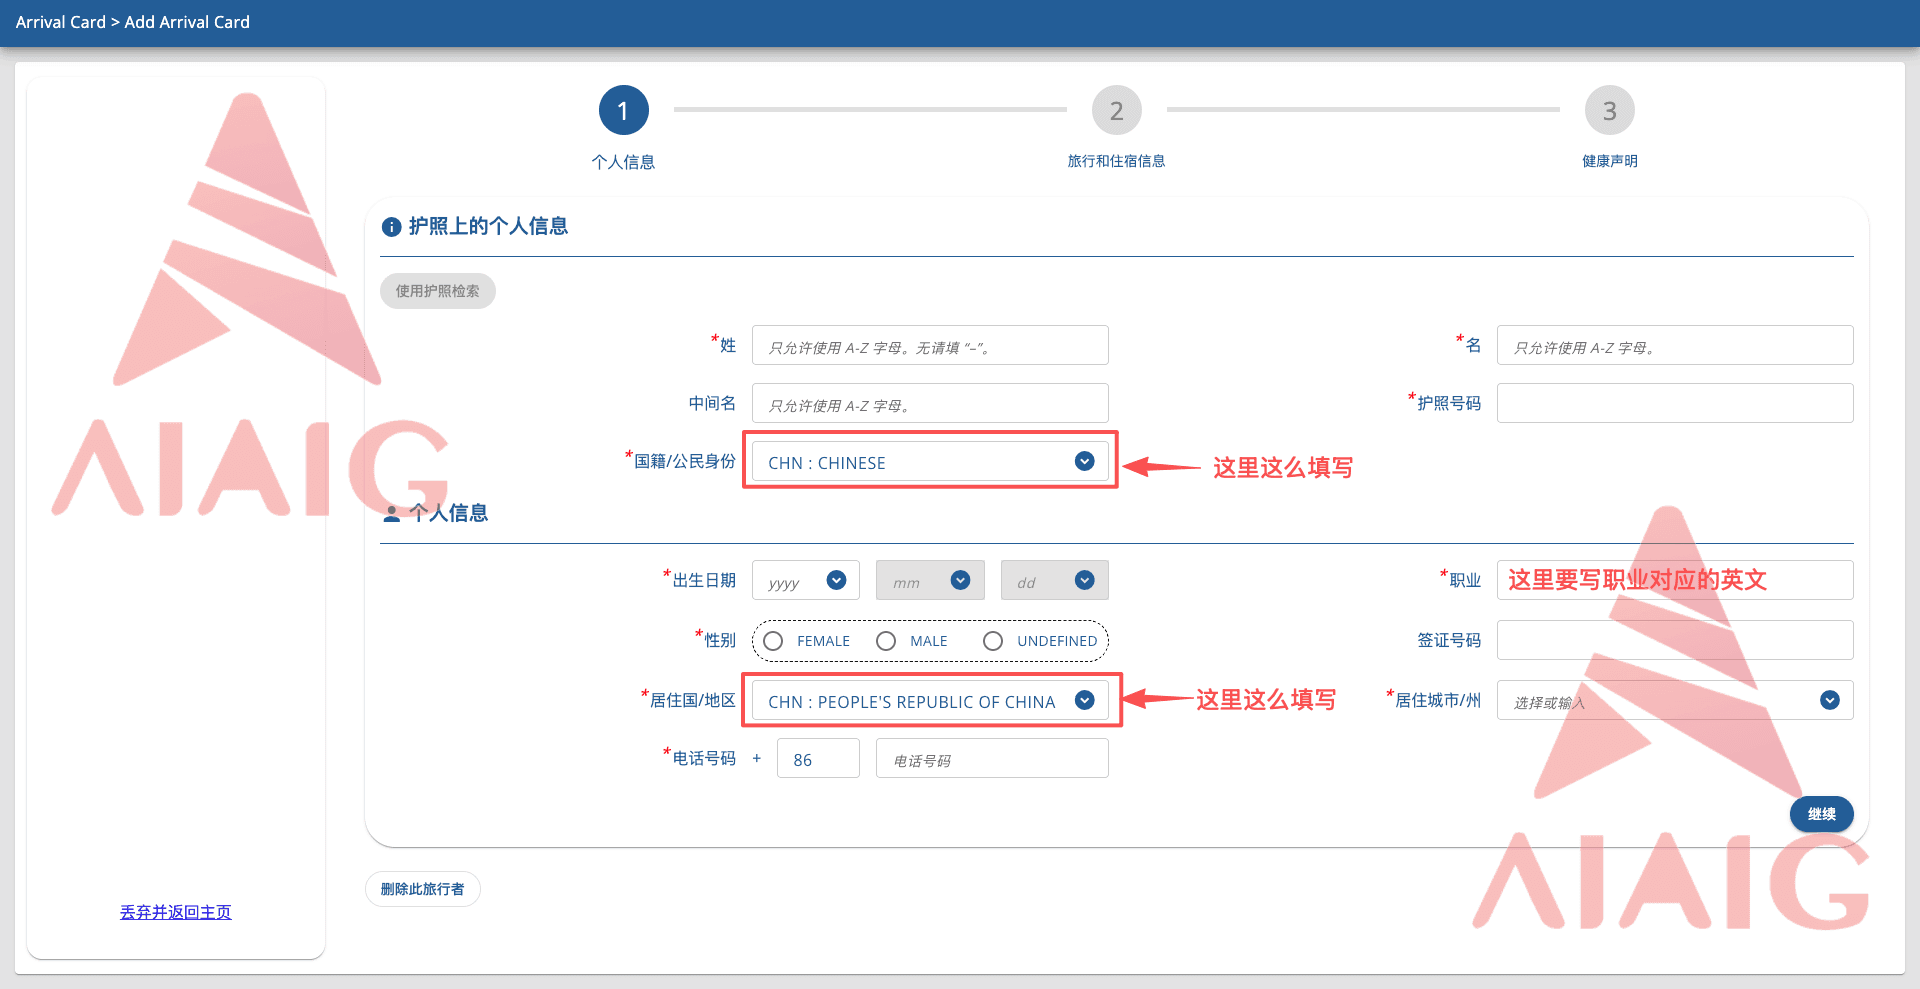
Task: Click the arrow icon in nationality CHN : CHINESE field
Action: 1084,461
